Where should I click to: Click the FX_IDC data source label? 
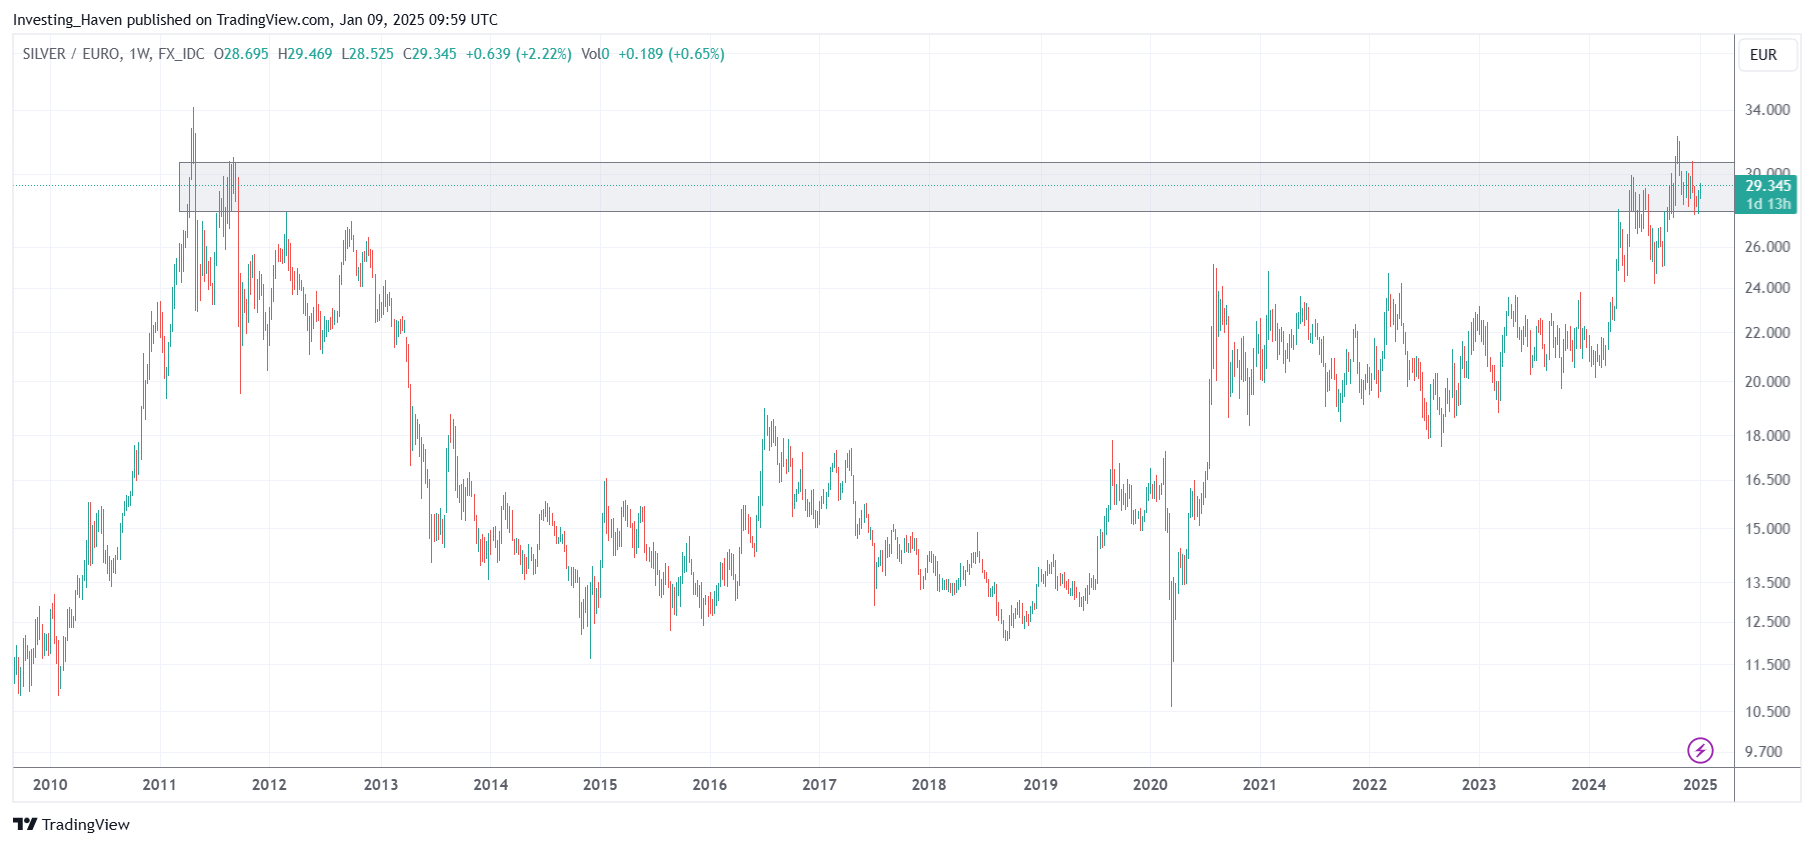click(181, 54)
